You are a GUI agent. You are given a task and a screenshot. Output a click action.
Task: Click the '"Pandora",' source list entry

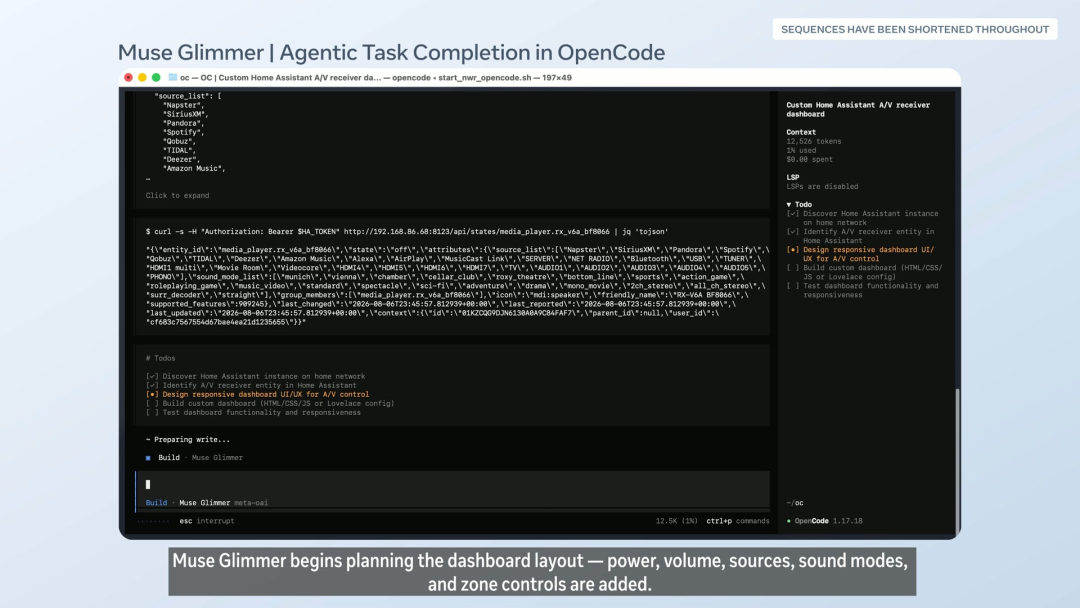(x=183, y=123)
